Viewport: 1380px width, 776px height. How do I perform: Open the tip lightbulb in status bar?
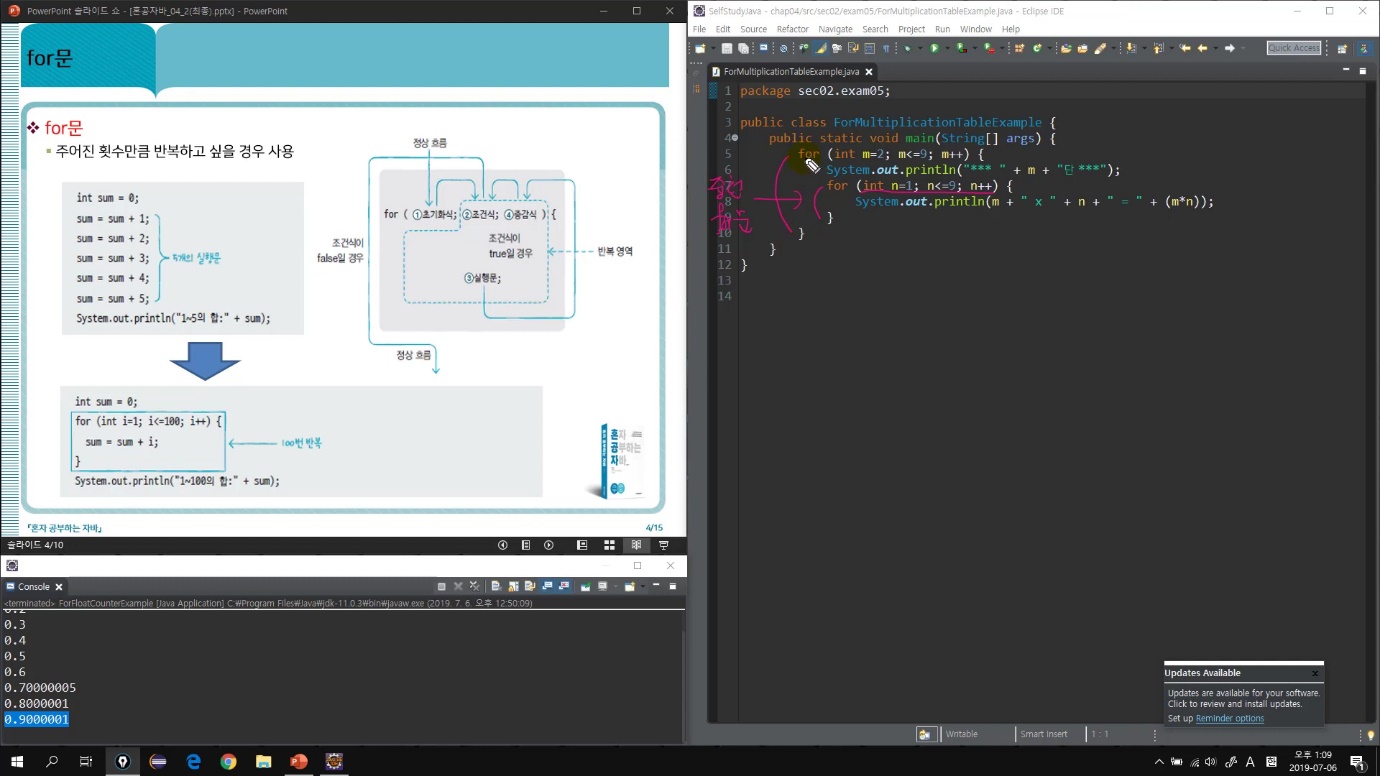(1370, 734)
